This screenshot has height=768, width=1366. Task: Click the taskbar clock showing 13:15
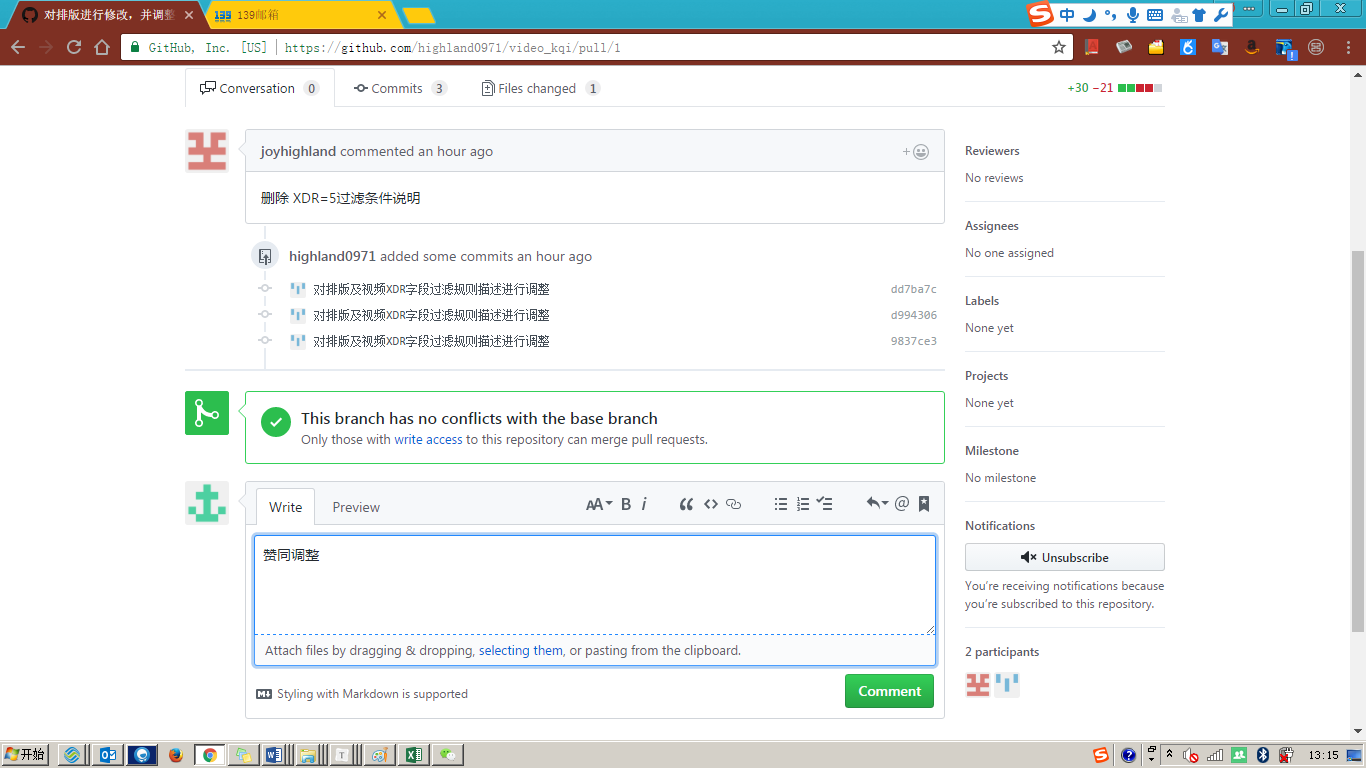(1323, 755)
